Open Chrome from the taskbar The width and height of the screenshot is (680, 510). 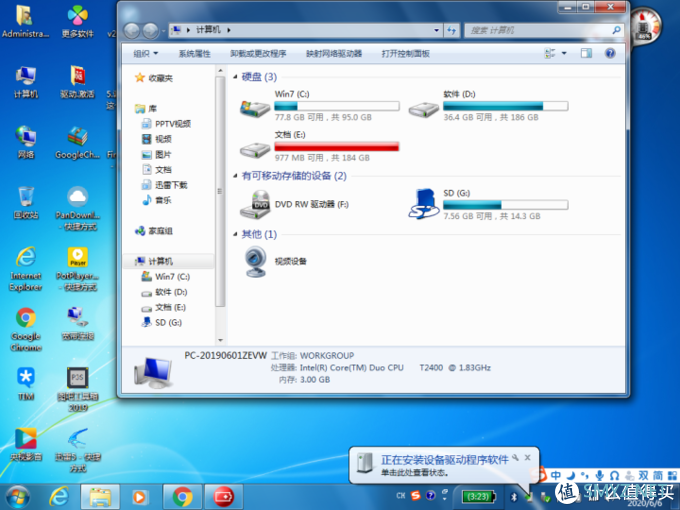[182, 497]
